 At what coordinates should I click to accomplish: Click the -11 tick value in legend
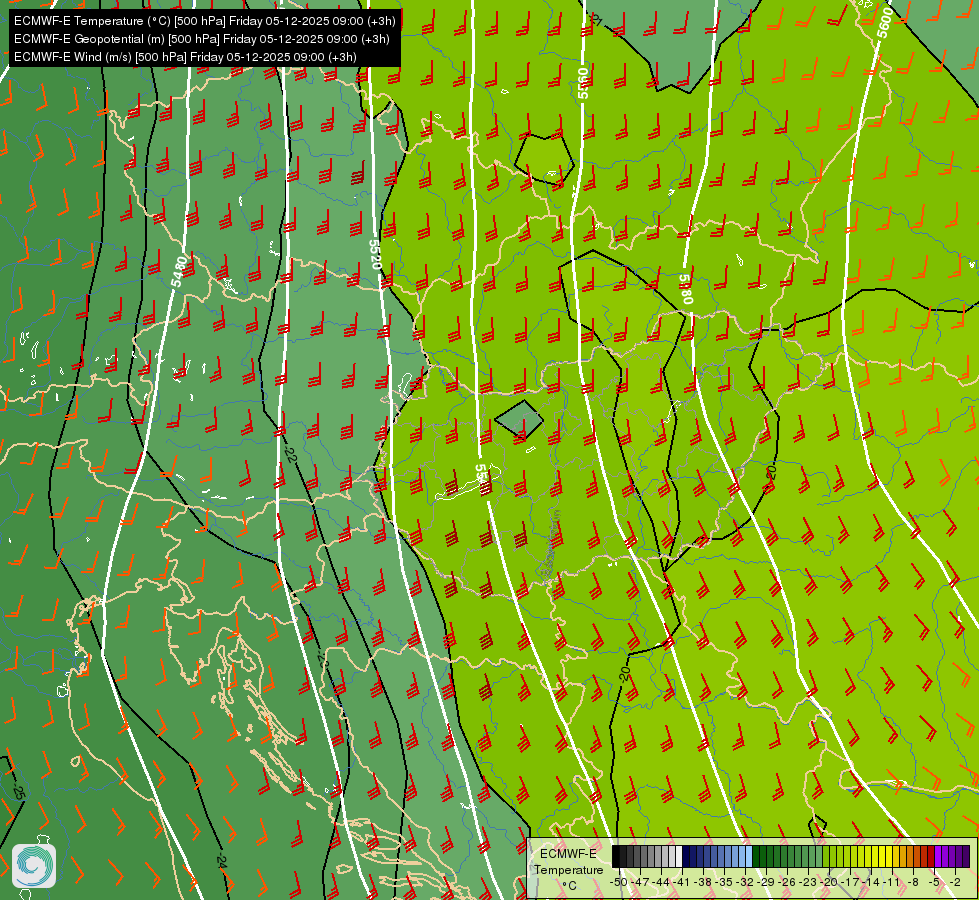click(892, 882)
